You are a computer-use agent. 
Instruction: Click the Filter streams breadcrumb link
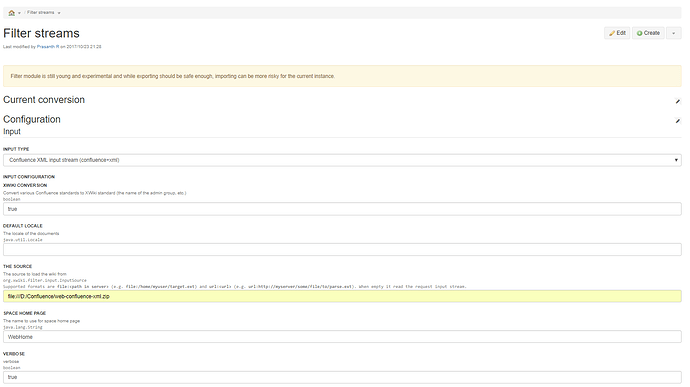click(40, 13)
